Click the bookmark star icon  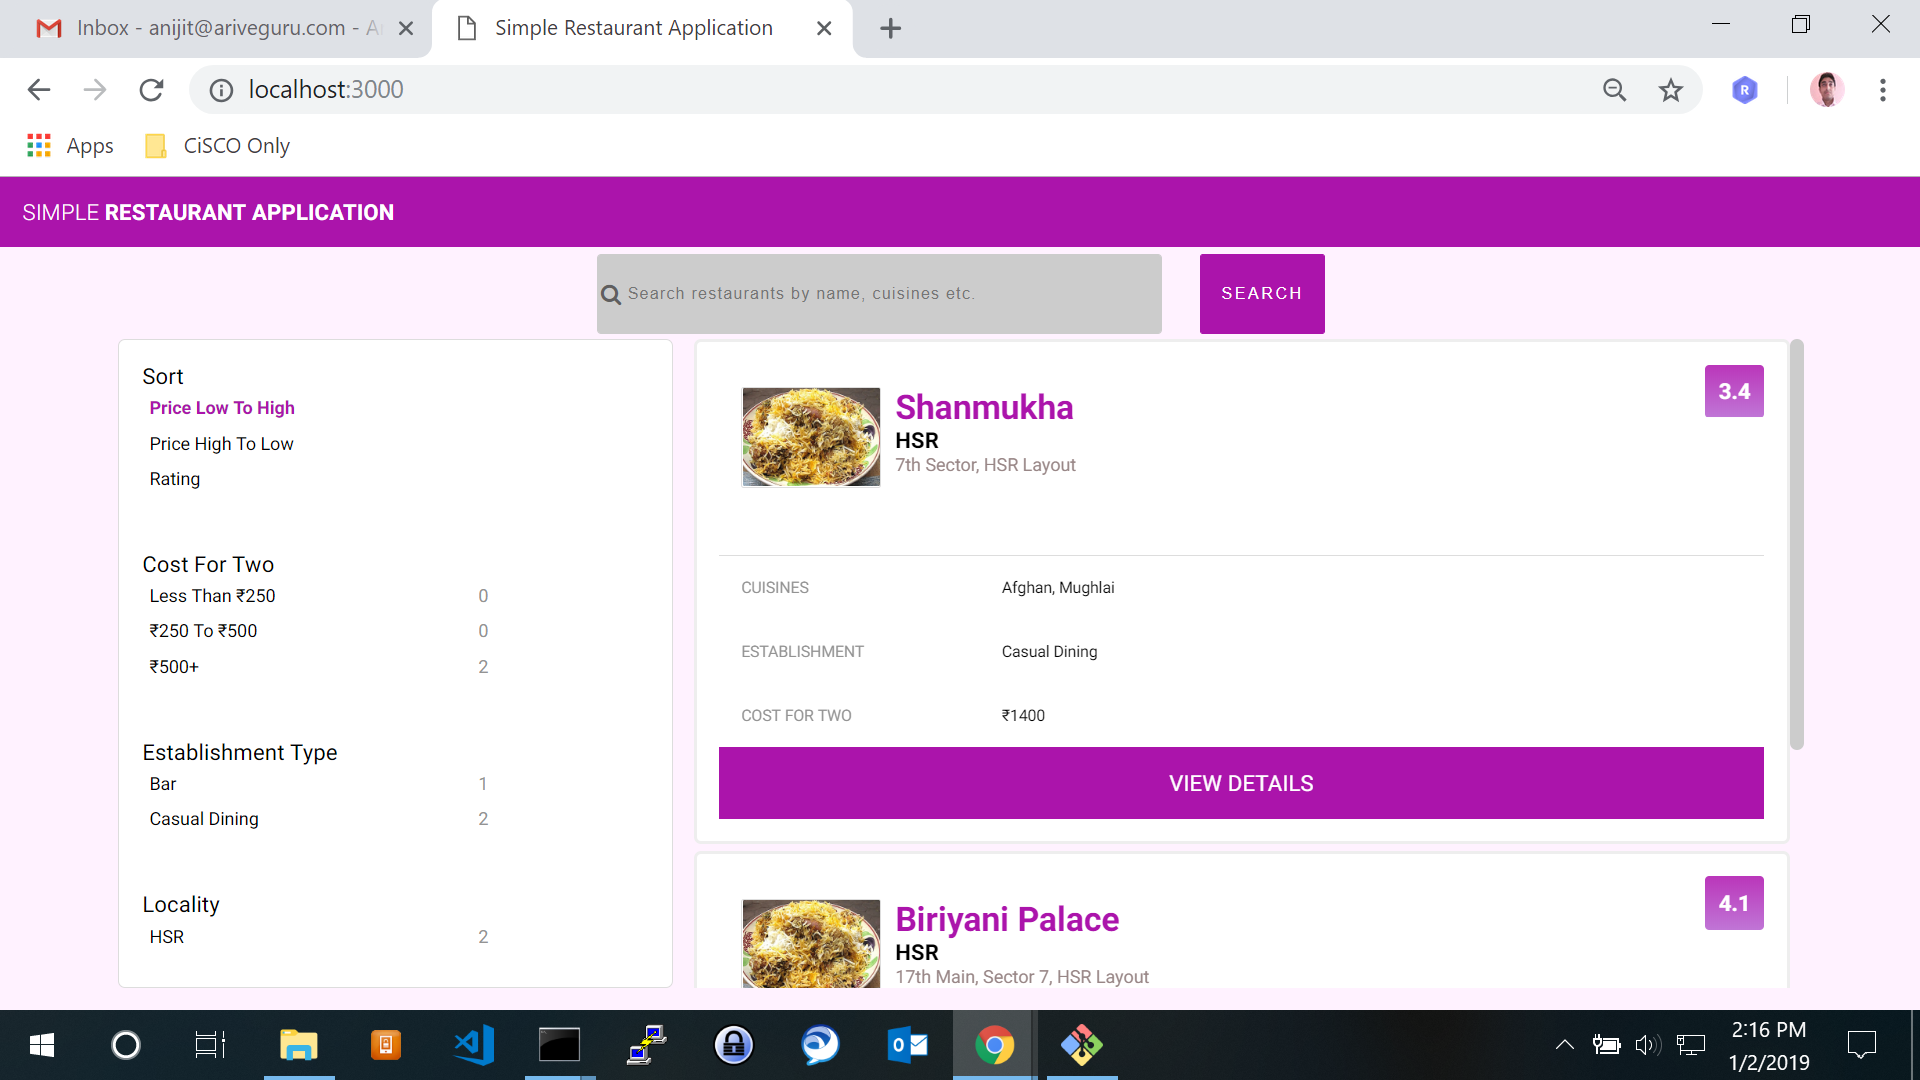[1670, 90]
